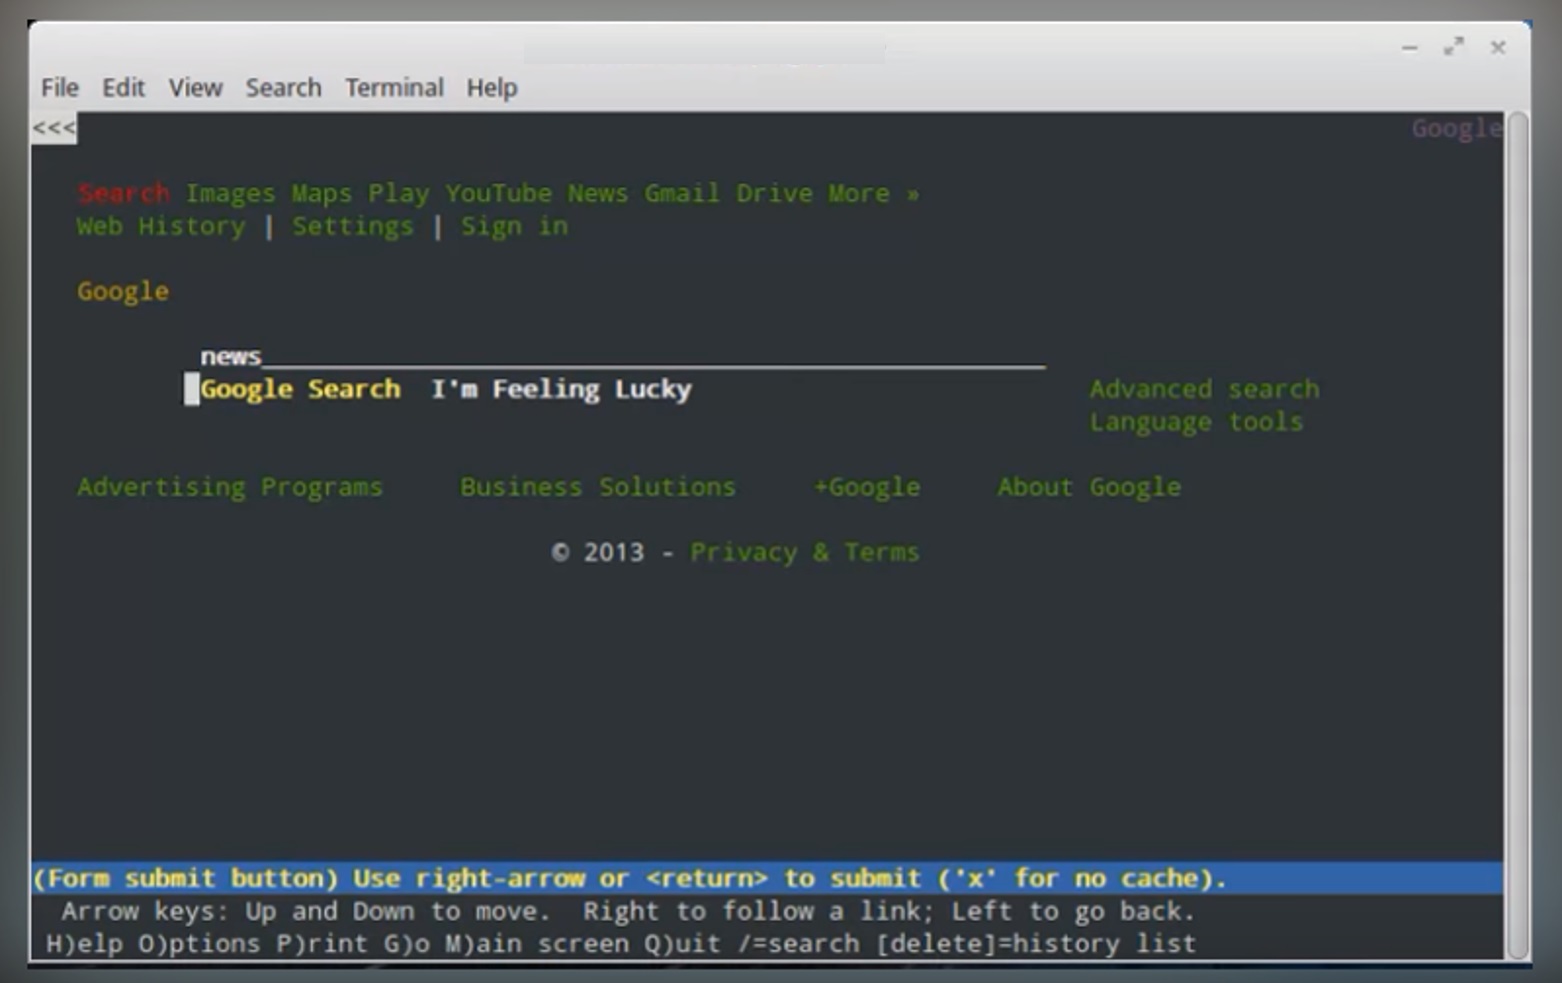Open Web History
The image size is (1562, 983).
point(160,226)
